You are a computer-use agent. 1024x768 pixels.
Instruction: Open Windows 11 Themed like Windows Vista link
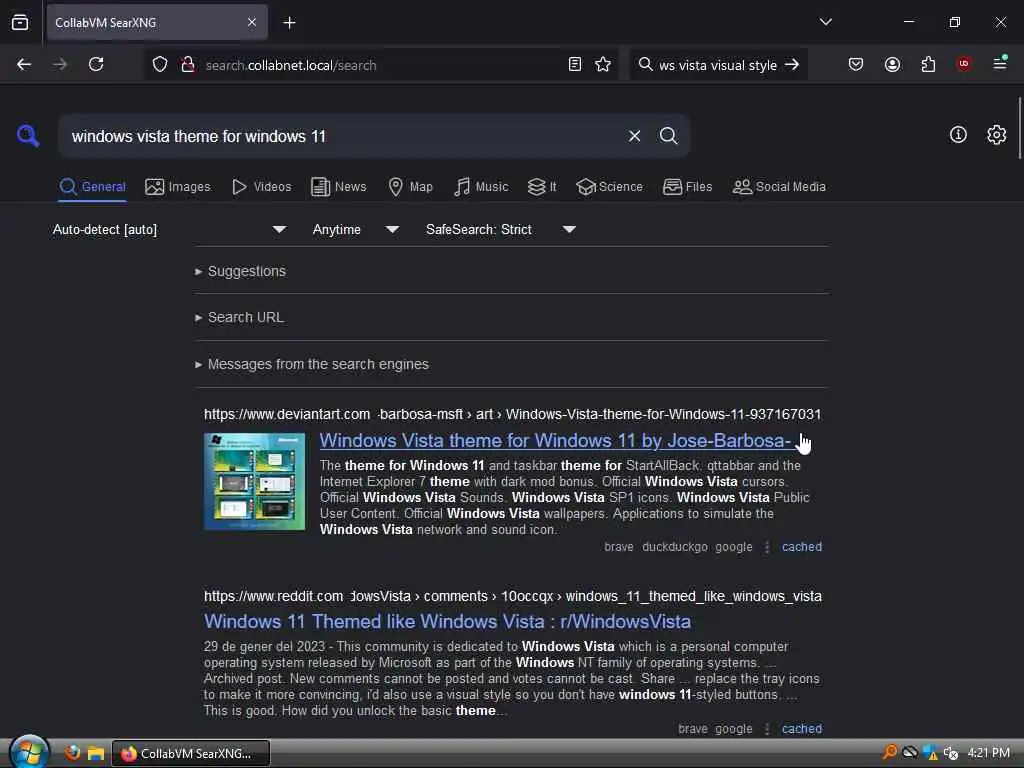(x=447, y=622)
